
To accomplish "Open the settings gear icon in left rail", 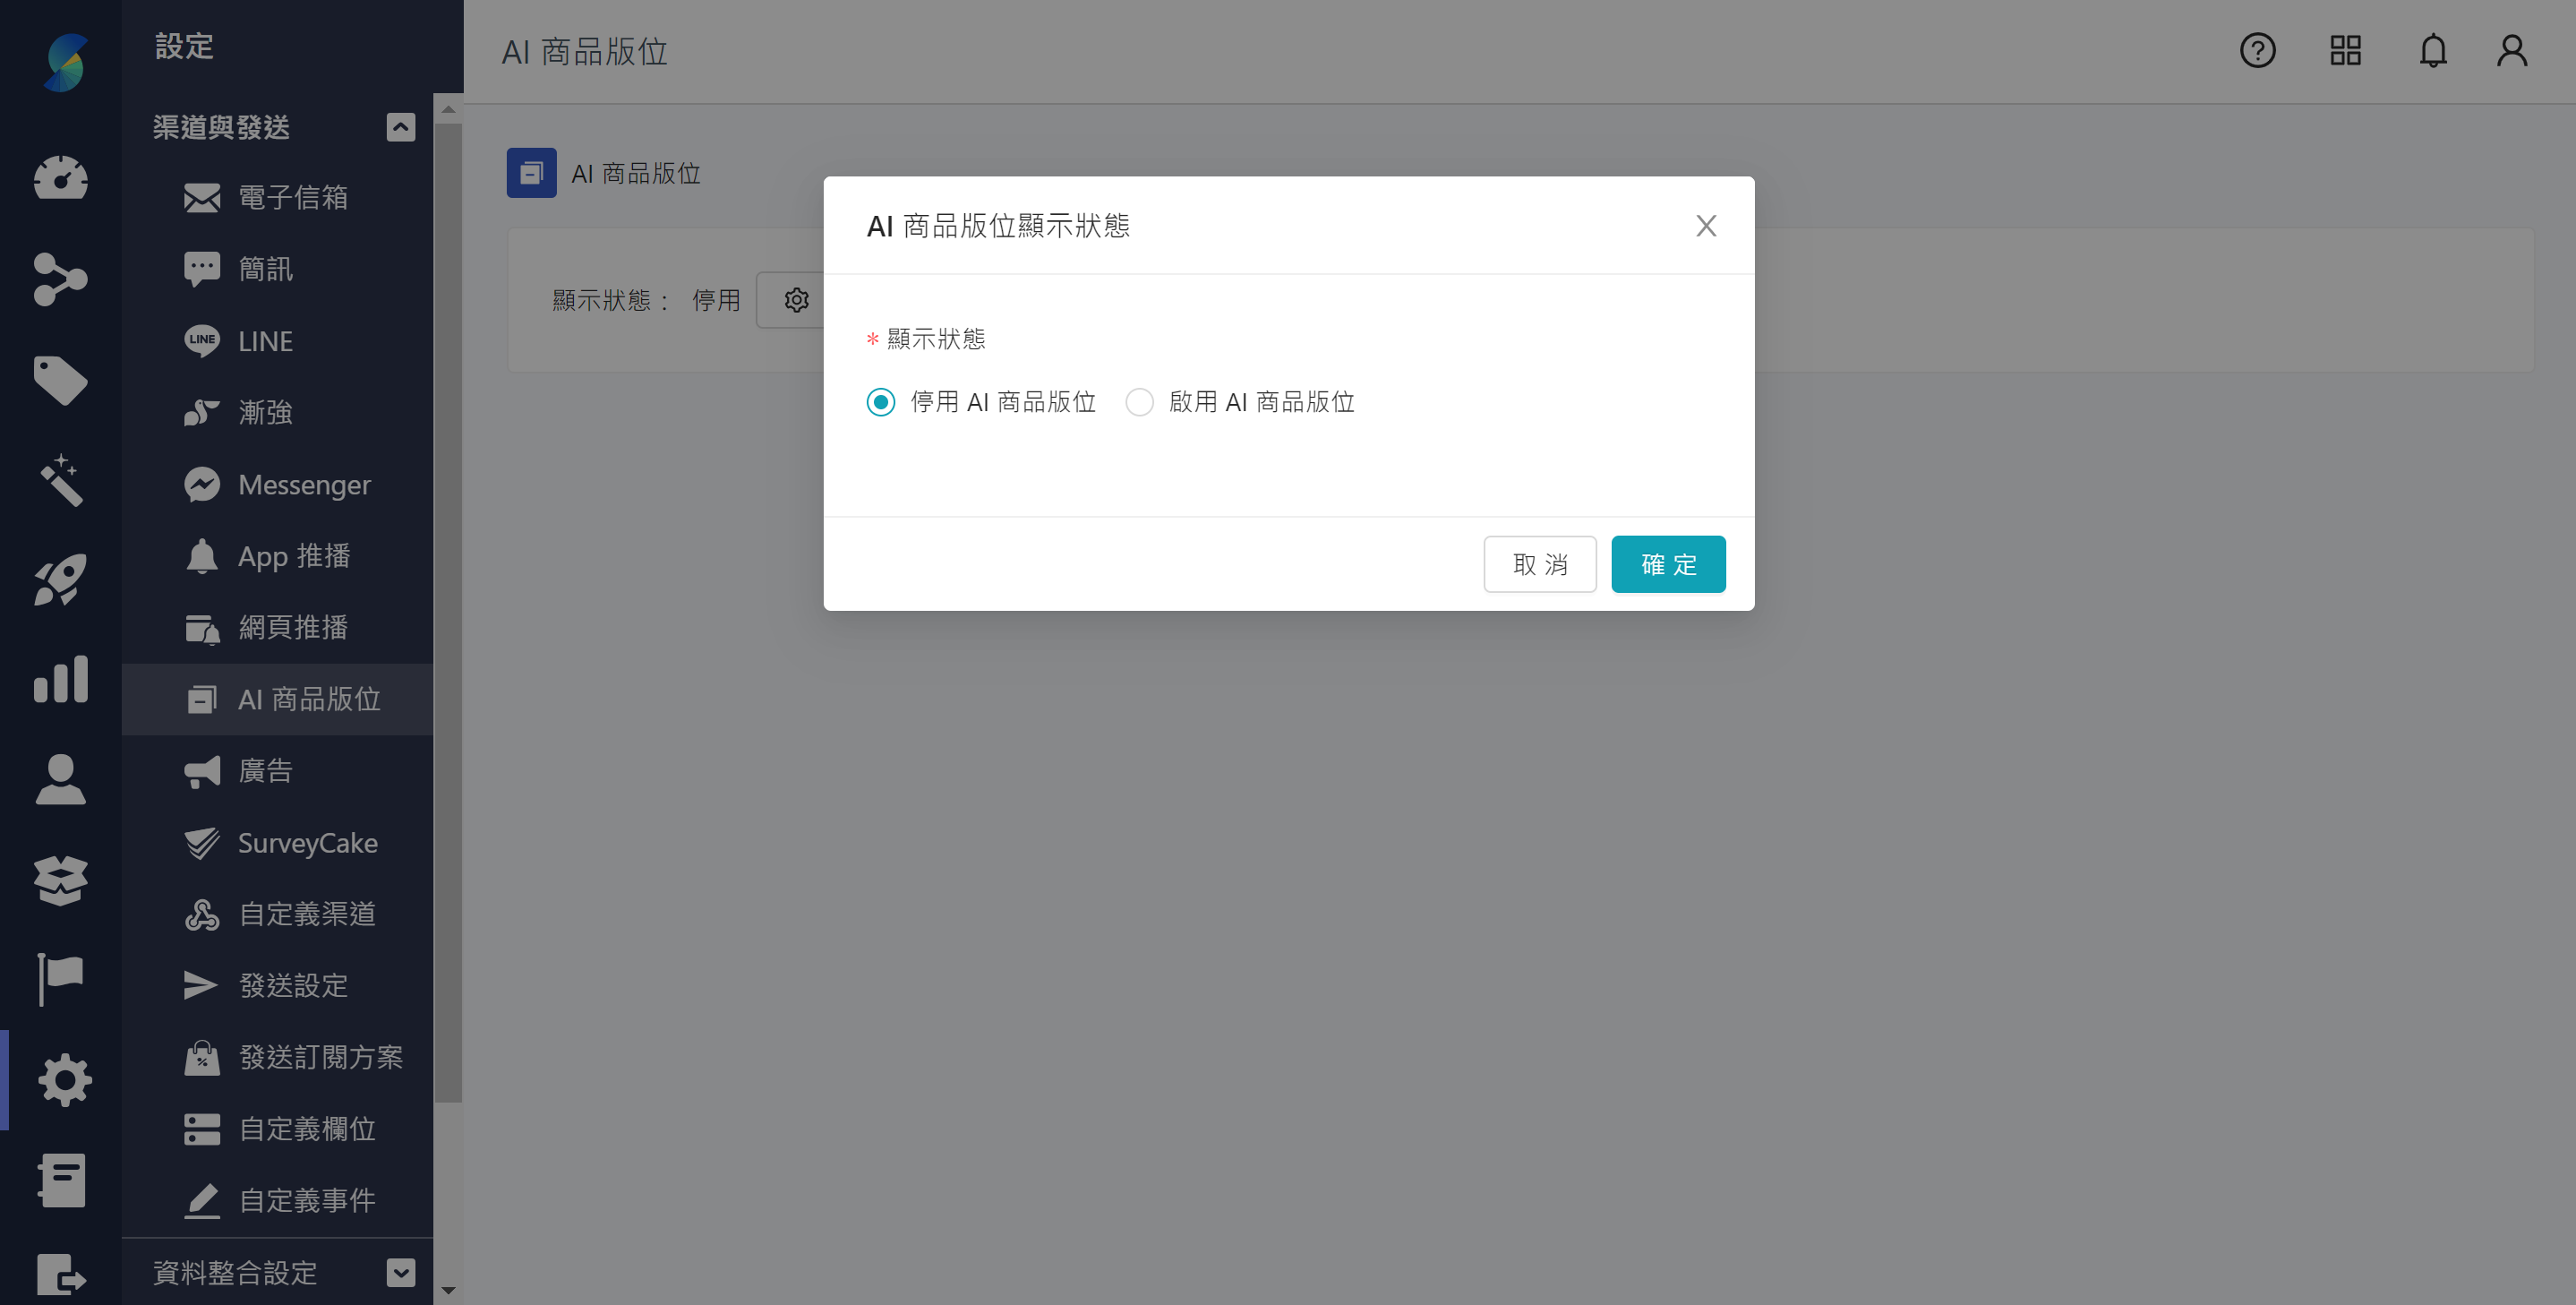I will [x=65, y=1080].
